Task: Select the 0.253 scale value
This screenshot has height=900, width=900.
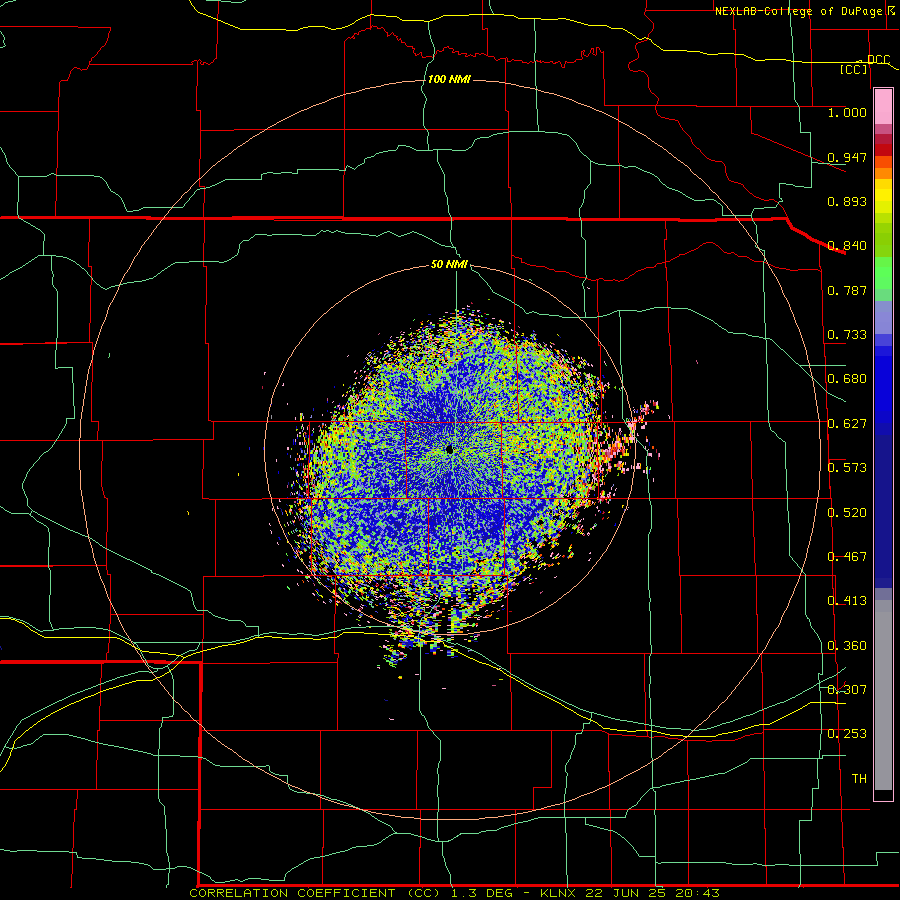Action: (847, 734)
